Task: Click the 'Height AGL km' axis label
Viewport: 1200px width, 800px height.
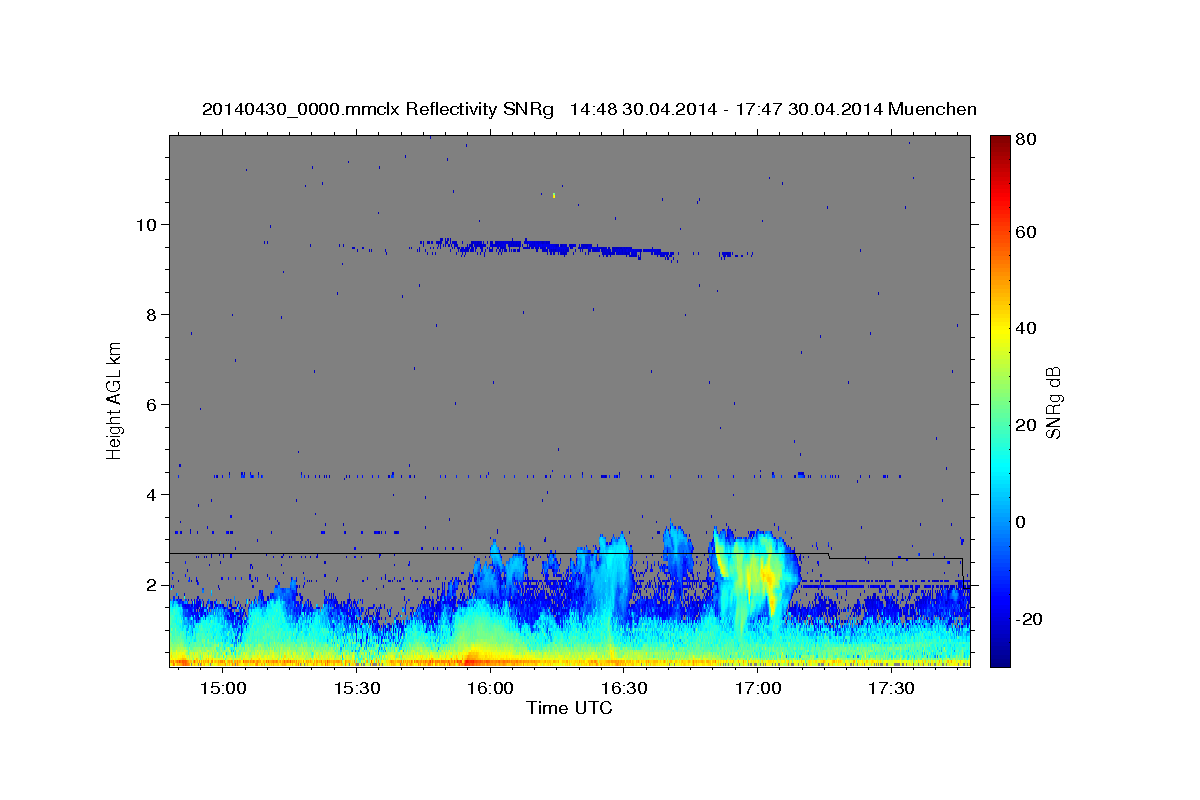Action: (114, 400)
